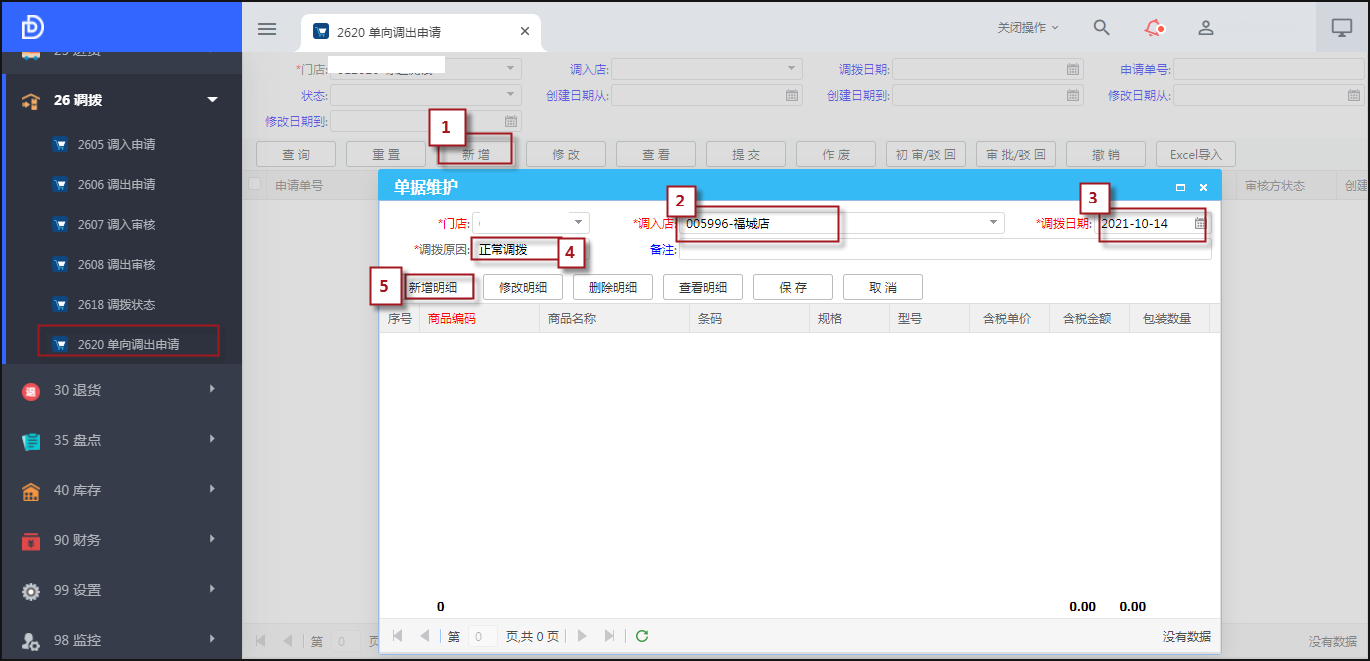Open the 关闭操作 dropdown
This screenshot has height=661, width=1370.
point(1028,28)
